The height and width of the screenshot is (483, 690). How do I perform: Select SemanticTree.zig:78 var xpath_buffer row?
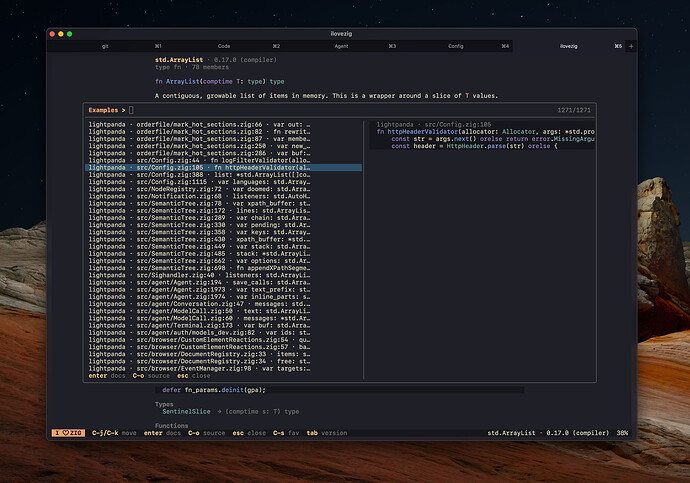[224, 203]
